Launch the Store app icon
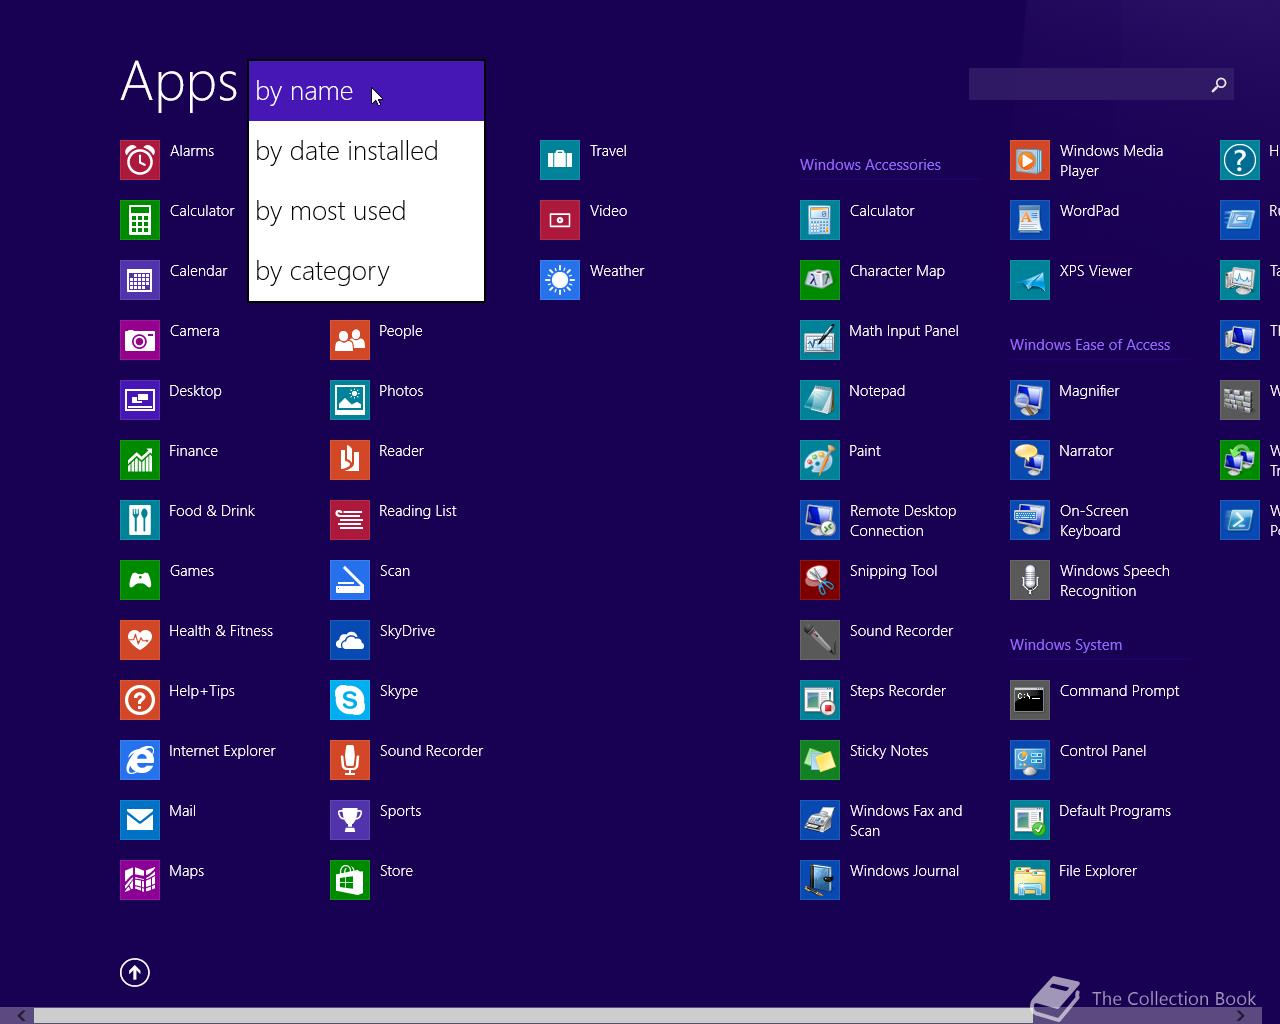Viewport: 1280px width, 1024px height. [350, 880]
